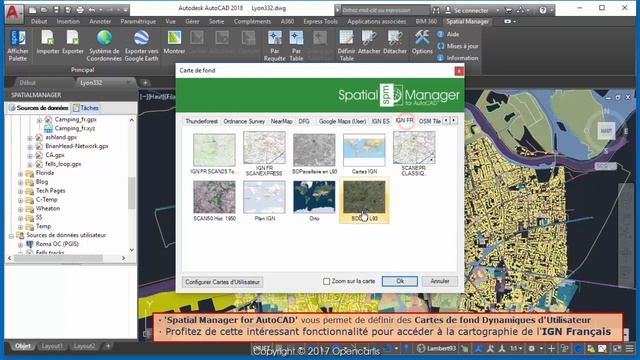Switch to the Express Tools ribbon tab

[x=320, y=21]
